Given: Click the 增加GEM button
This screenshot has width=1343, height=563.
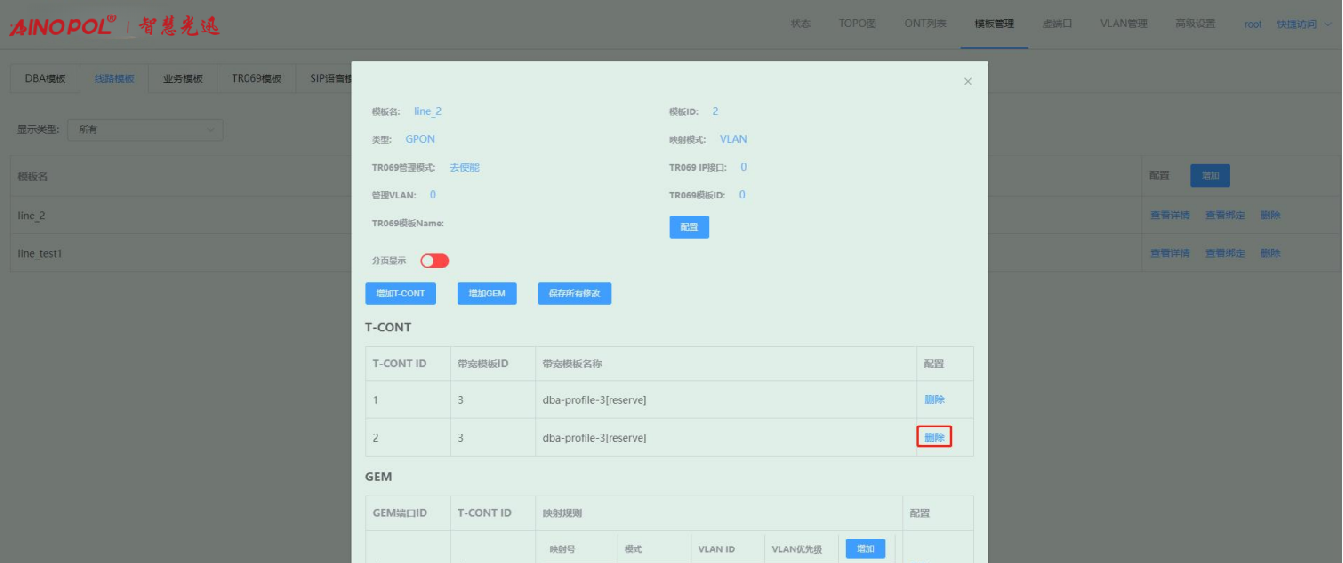Looking at the screenshot, I should pos(487,294).
